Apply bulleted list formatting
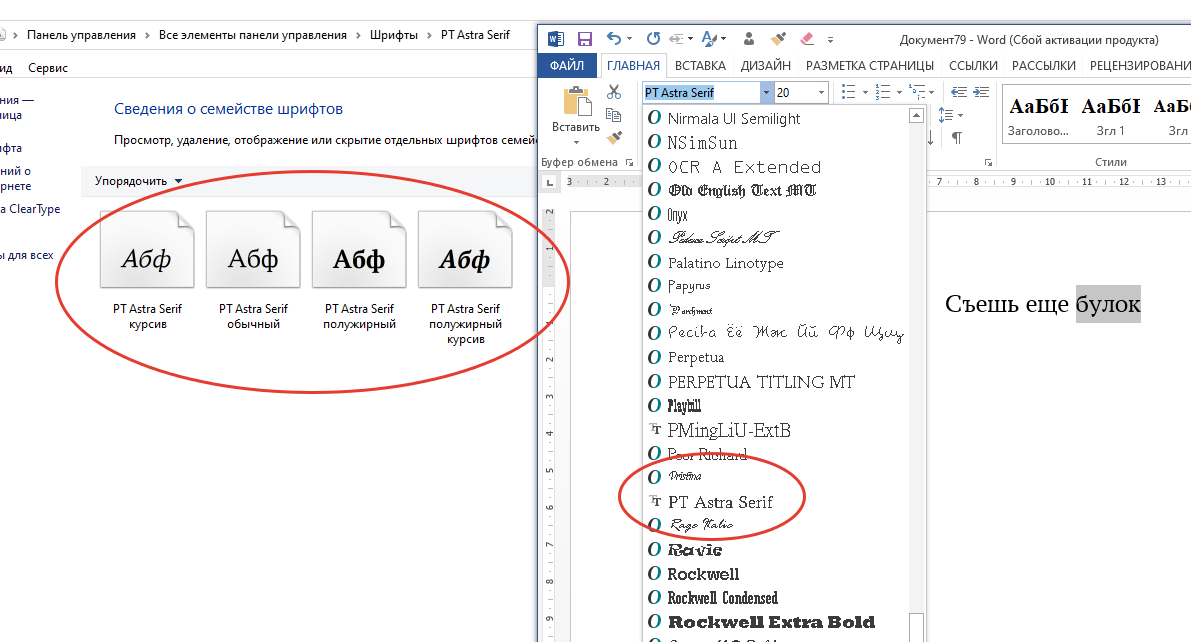 tap(848, 92)
